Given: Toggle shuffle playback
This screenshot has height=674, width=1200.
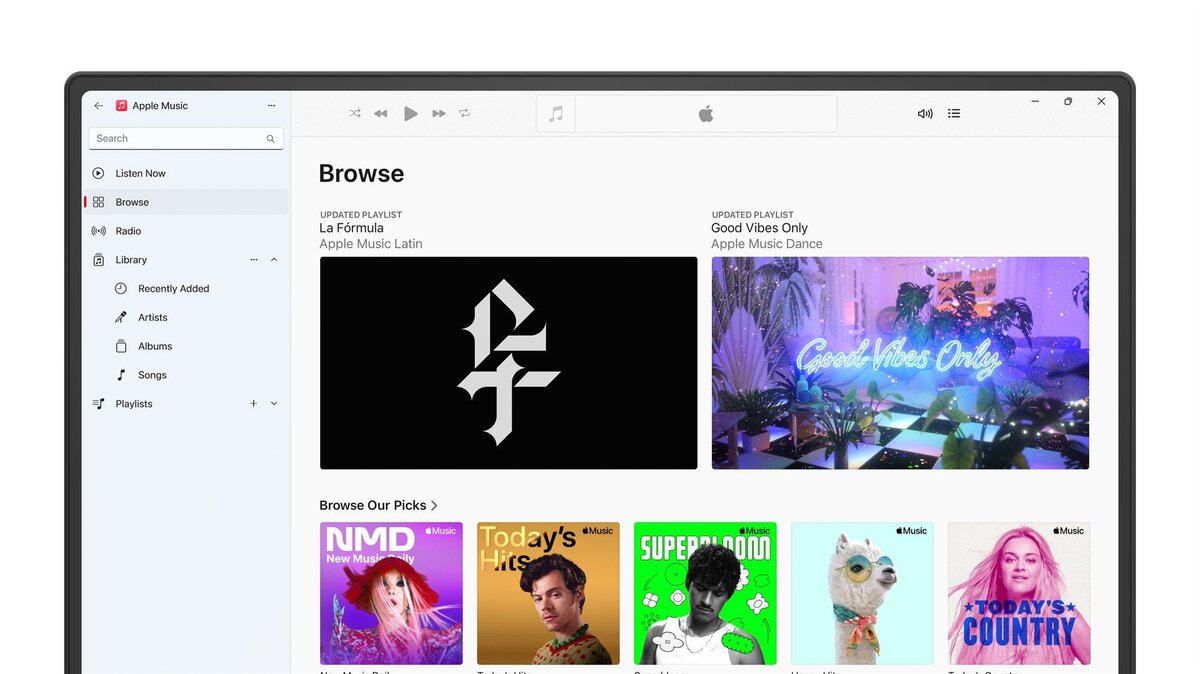Looking at the screenshot, I should pyautogui.click(x=355, y=114).
